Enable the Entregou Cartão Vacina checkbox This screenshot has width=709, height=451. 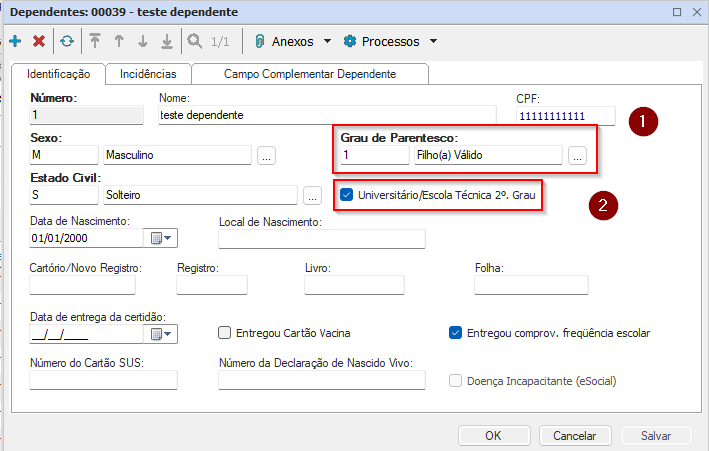[225, 333]
